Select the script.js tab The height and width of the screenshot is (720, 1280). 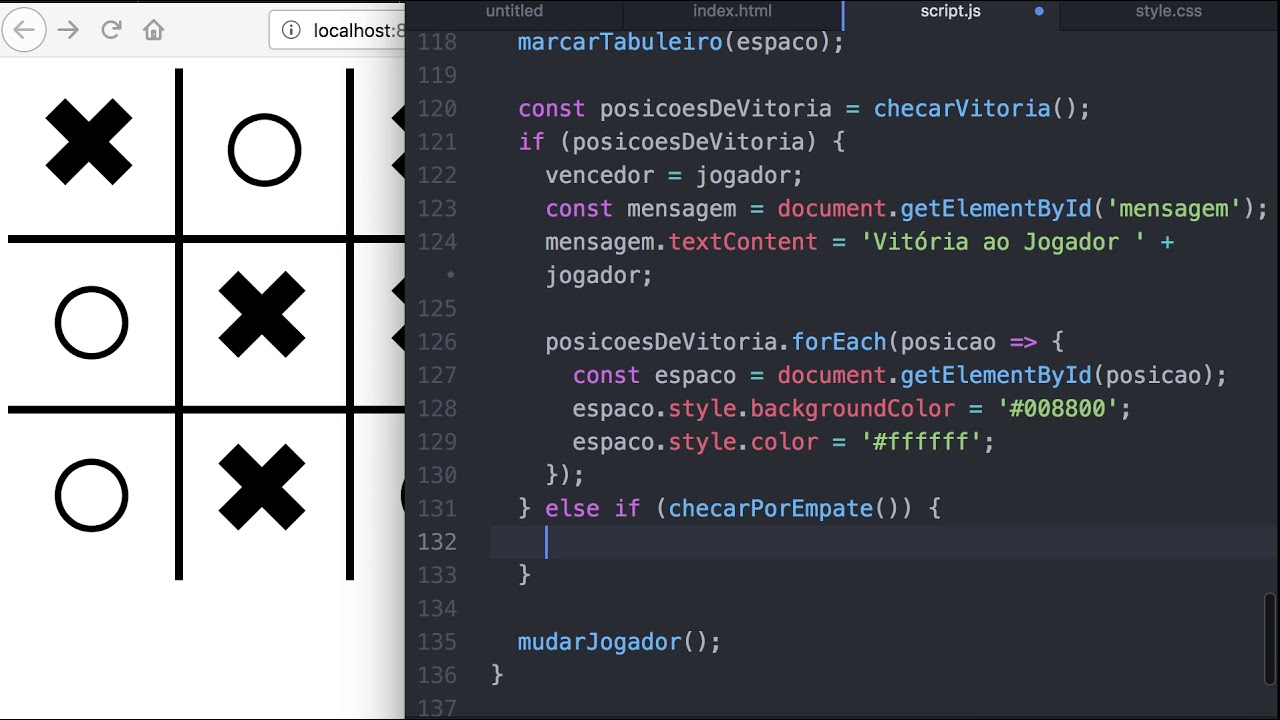(951, 12)
